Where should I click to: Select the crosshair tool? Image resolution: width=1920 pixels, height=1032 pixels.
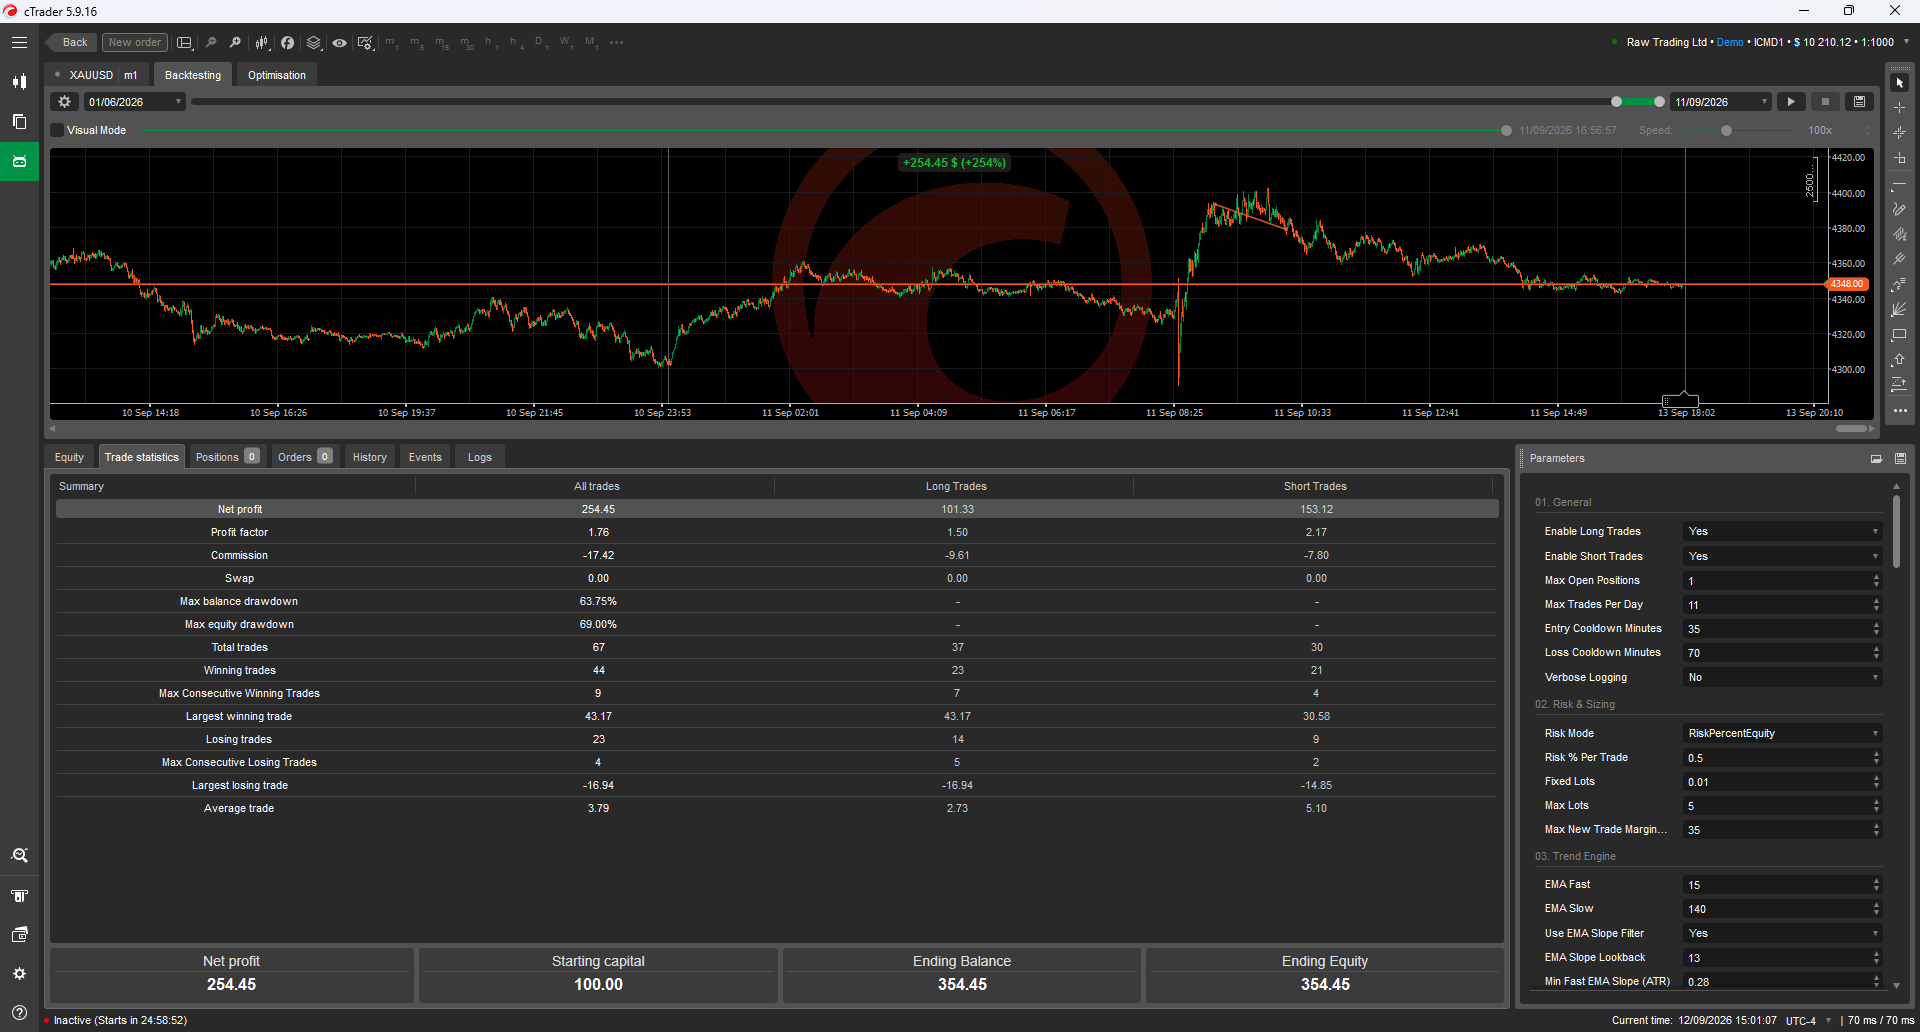(x=1899, y=108)
